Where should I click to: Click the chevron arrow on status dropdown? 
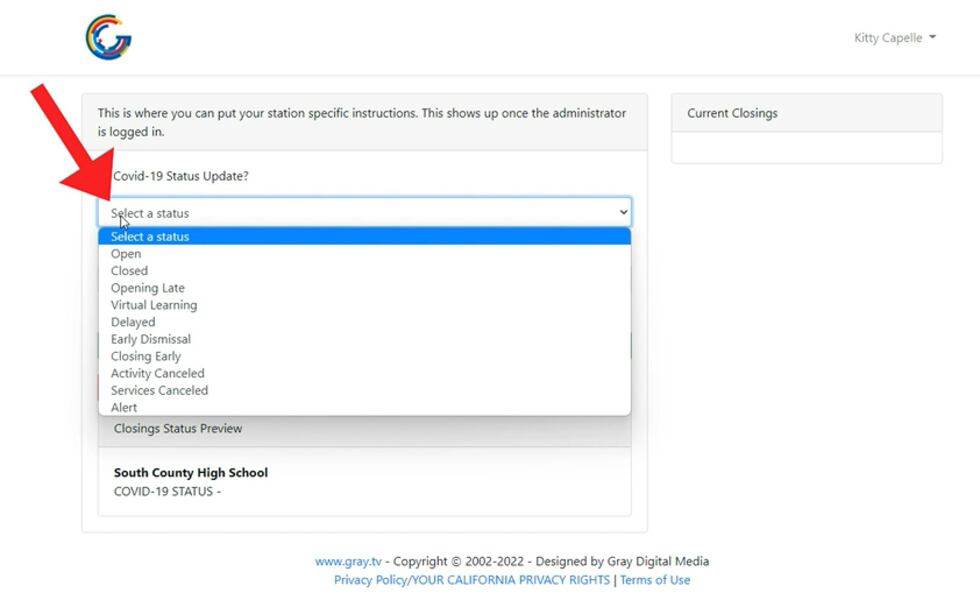(x=623, y=213)
